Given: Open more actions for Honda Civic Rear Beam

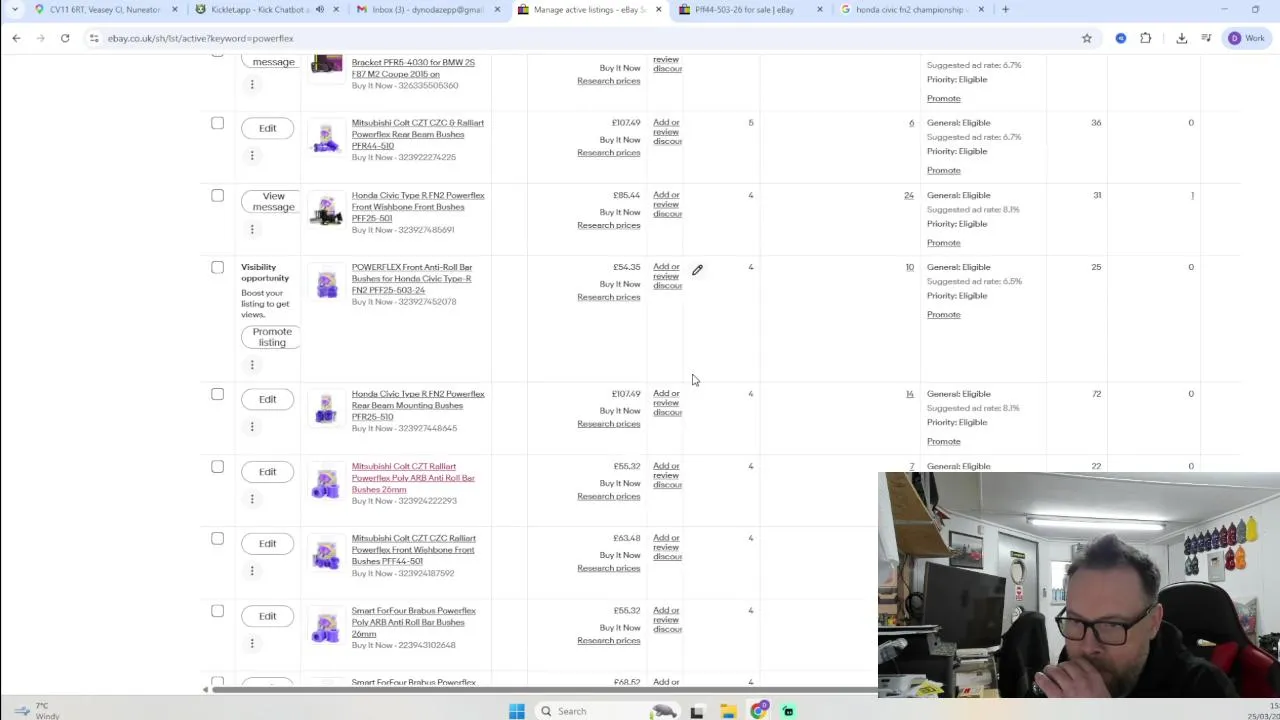Looking at the screenshot, I should 252,427.
